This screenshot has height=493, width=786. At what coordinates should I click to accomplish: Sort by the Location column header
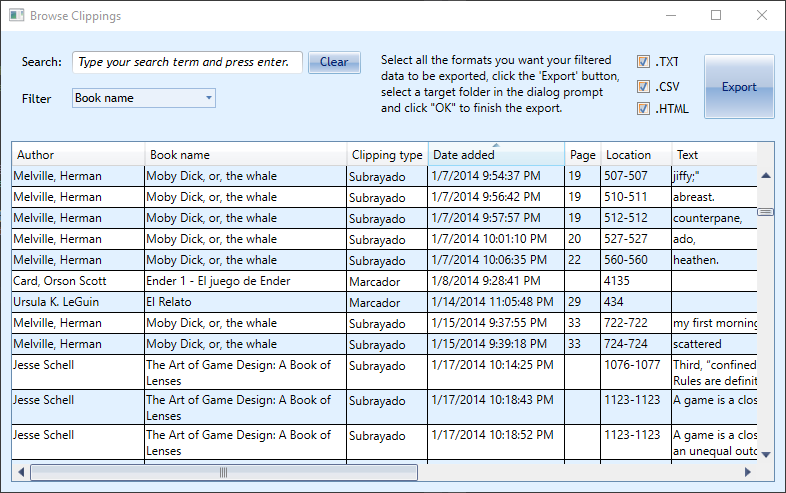click(636, 154)
